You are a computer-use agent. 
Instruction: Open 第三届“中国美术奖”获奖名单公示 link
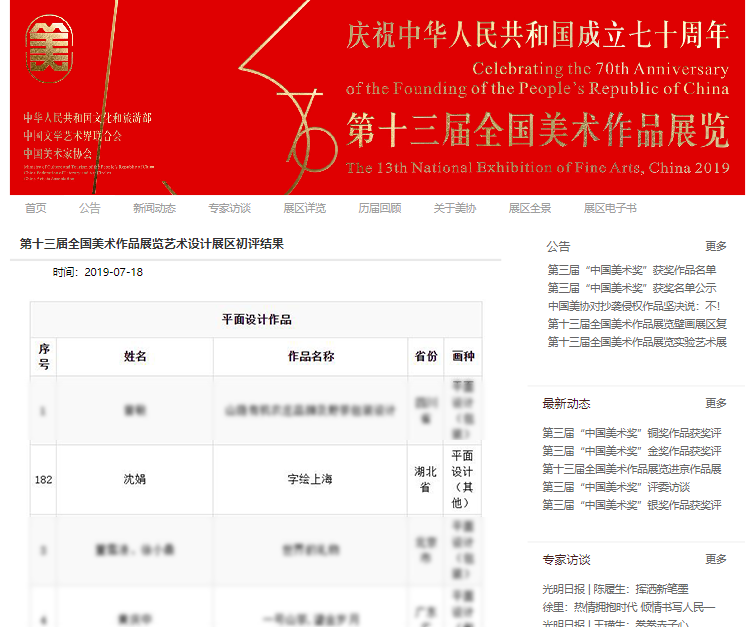point(632,288)
